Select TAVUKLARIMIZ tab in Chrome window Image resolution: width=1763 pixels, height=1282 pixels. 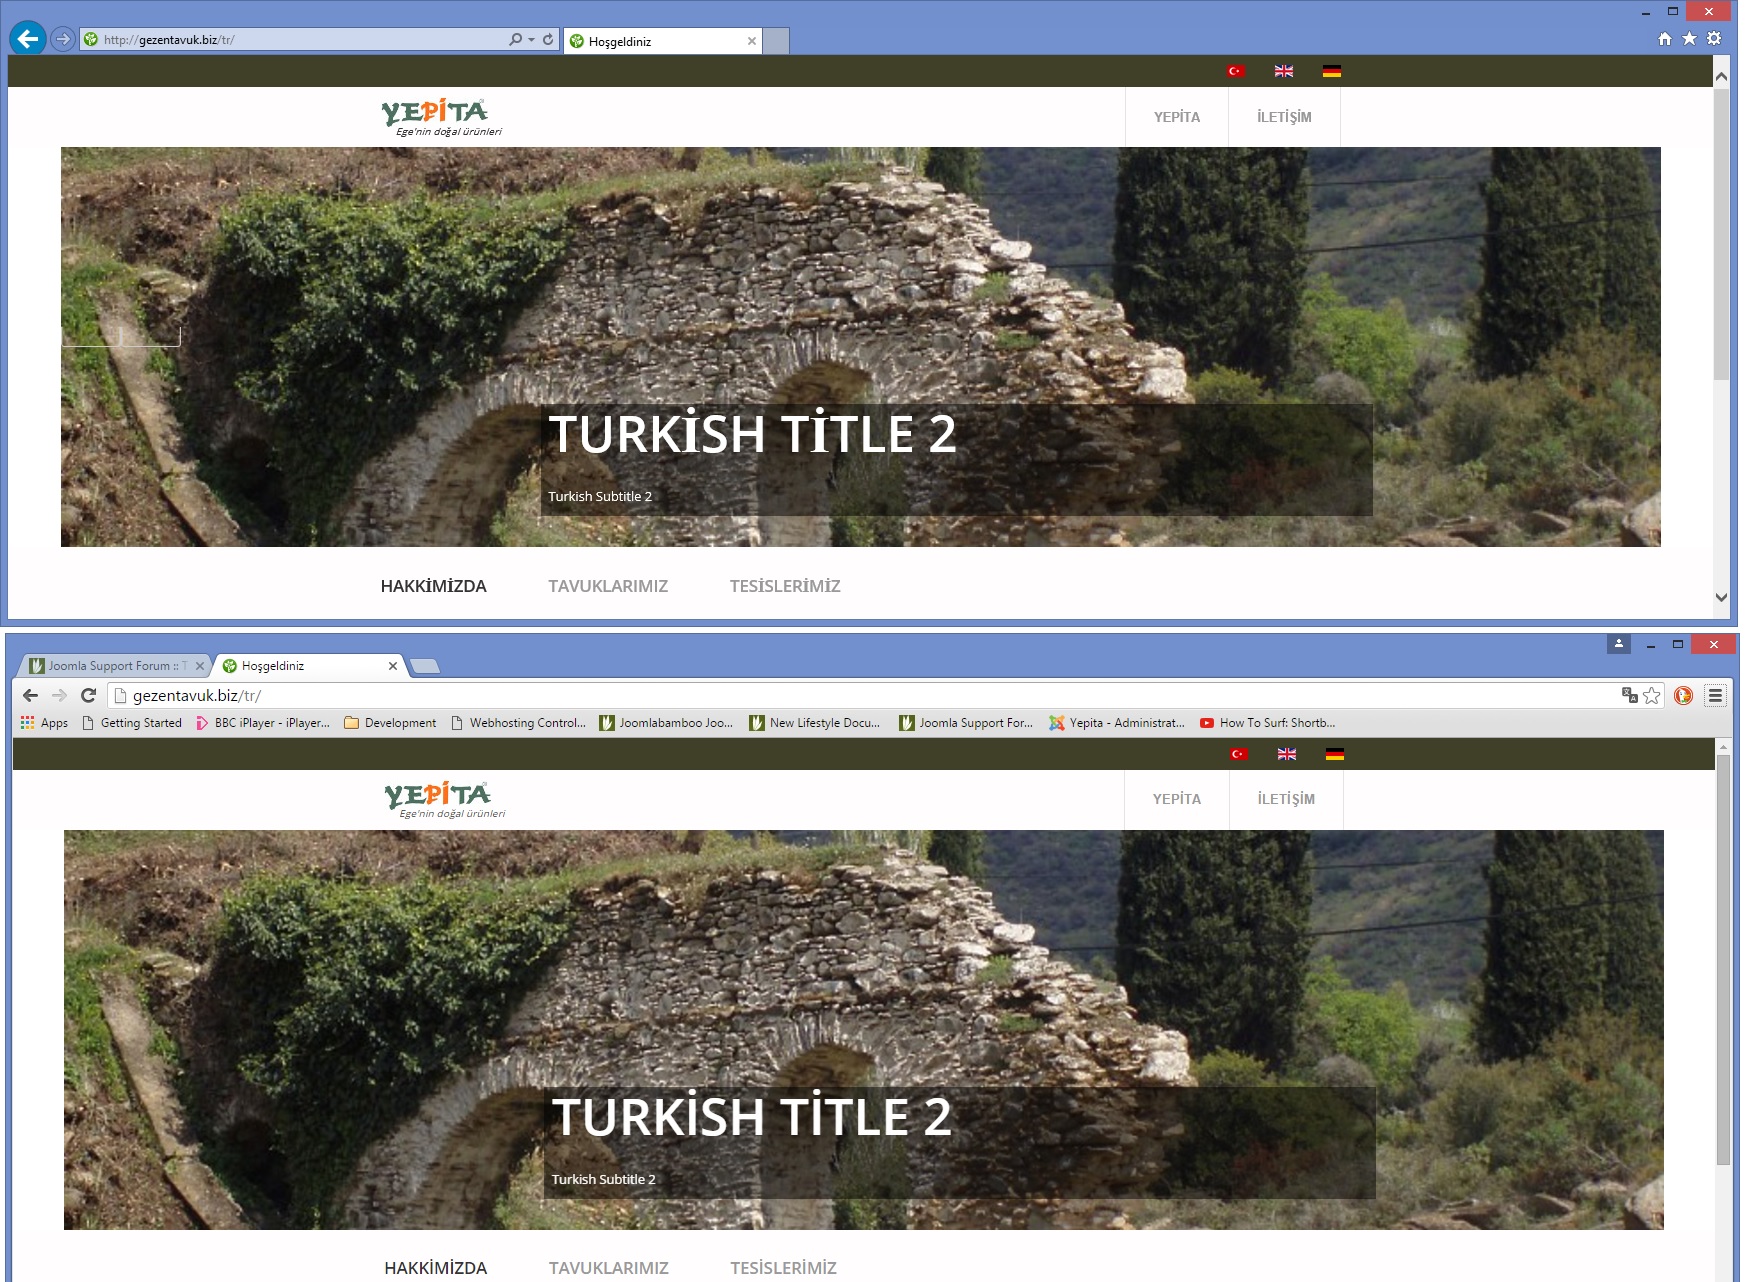click(609, 1268)
